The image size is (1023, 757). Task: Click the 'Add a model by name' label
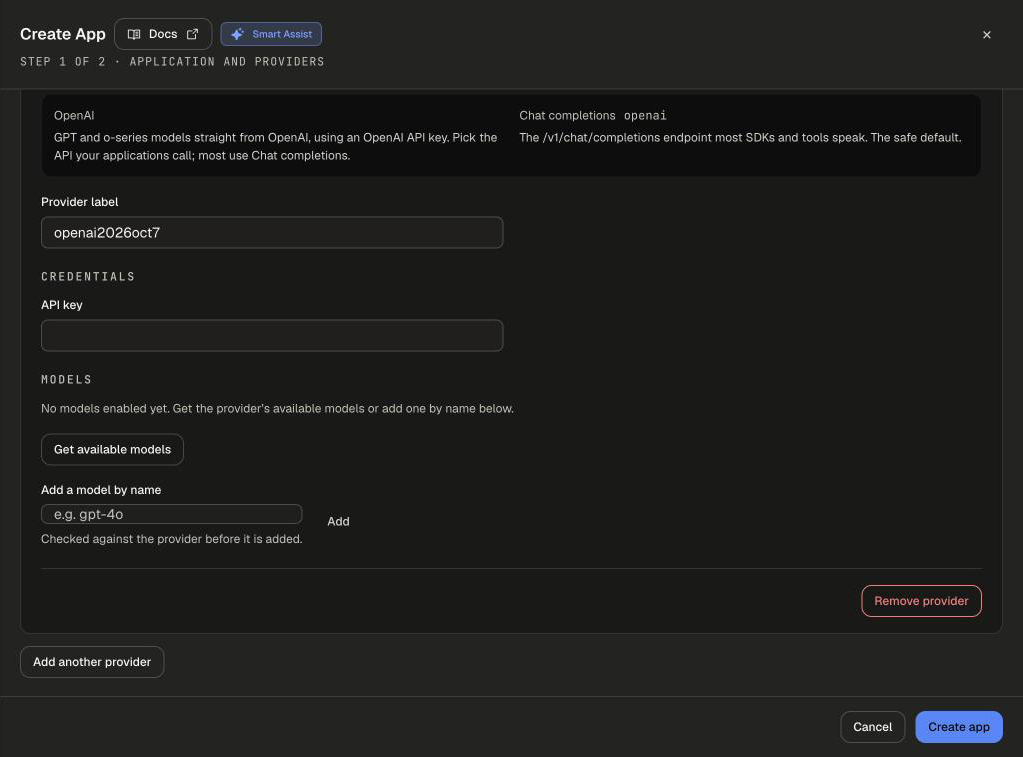point(101,490)
